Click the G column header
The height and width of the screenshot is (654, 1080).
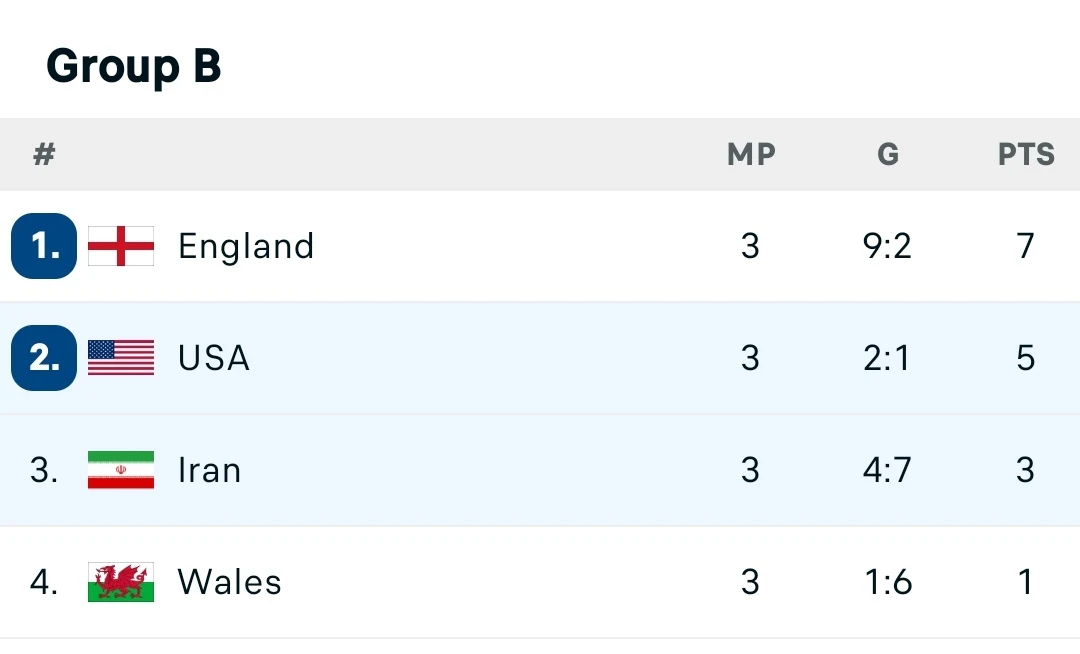click(x=888, y=155)
